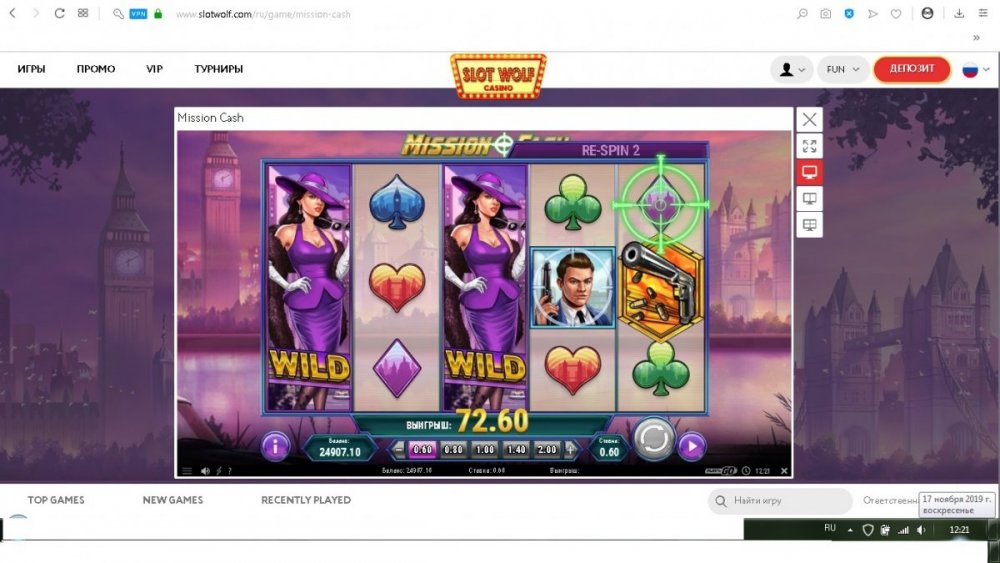Select the 2.00 bet value
The width and height of the screenshot is (1000, 563).
point(547,450)
